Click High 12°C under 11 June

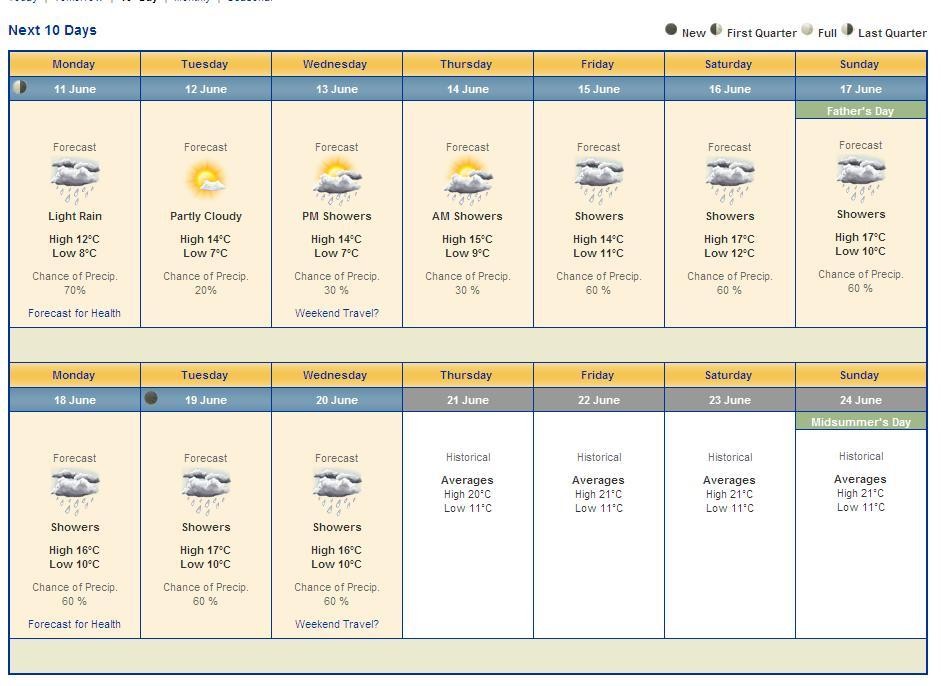coord(74,239)
